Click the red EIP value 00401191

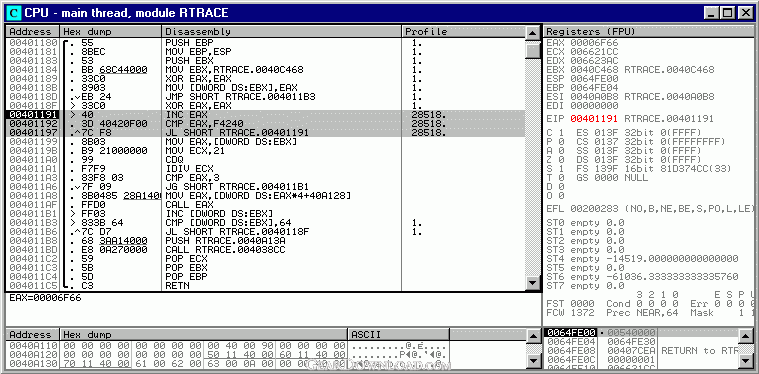coord(594,119)
